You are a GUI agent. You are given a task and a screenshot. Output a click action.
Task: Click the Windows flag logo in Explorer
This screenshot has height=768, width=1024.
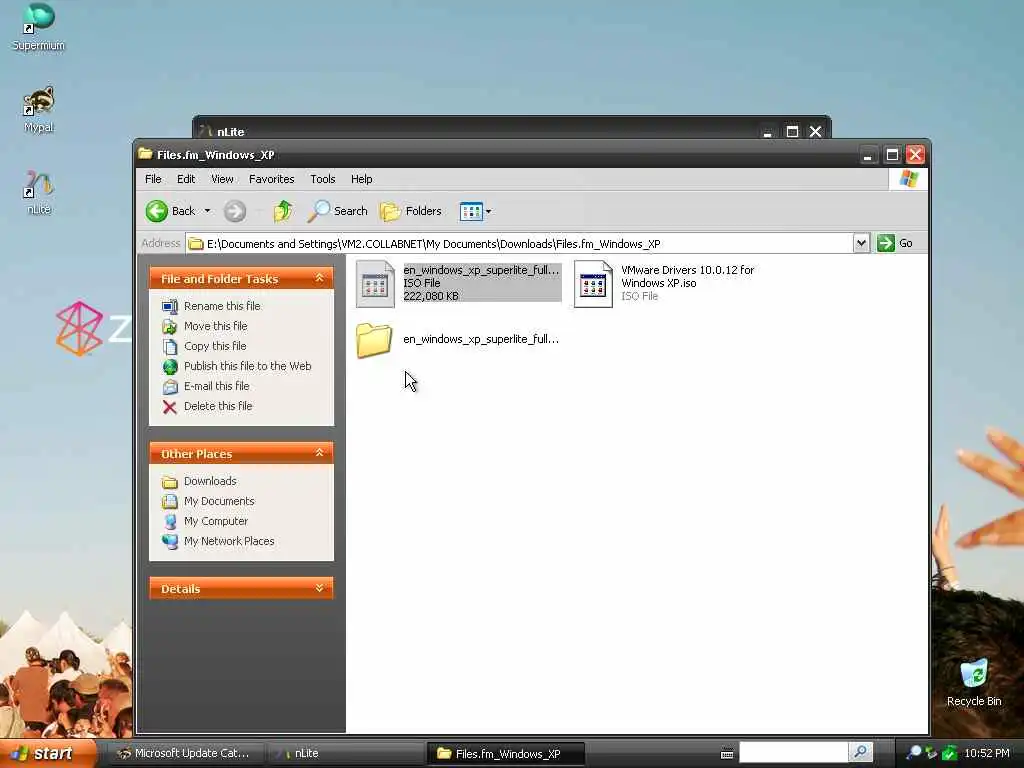[908, 179]
